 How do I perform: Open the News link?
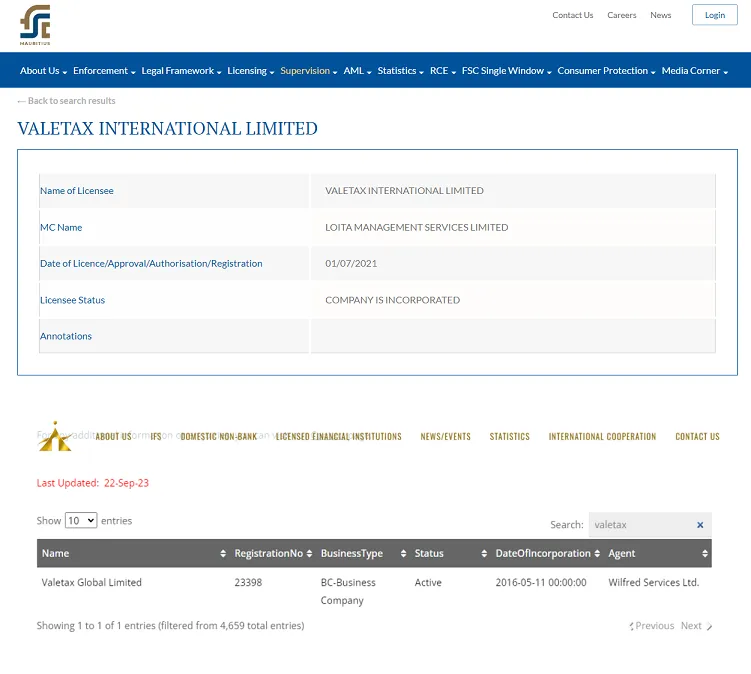[660, 15]
